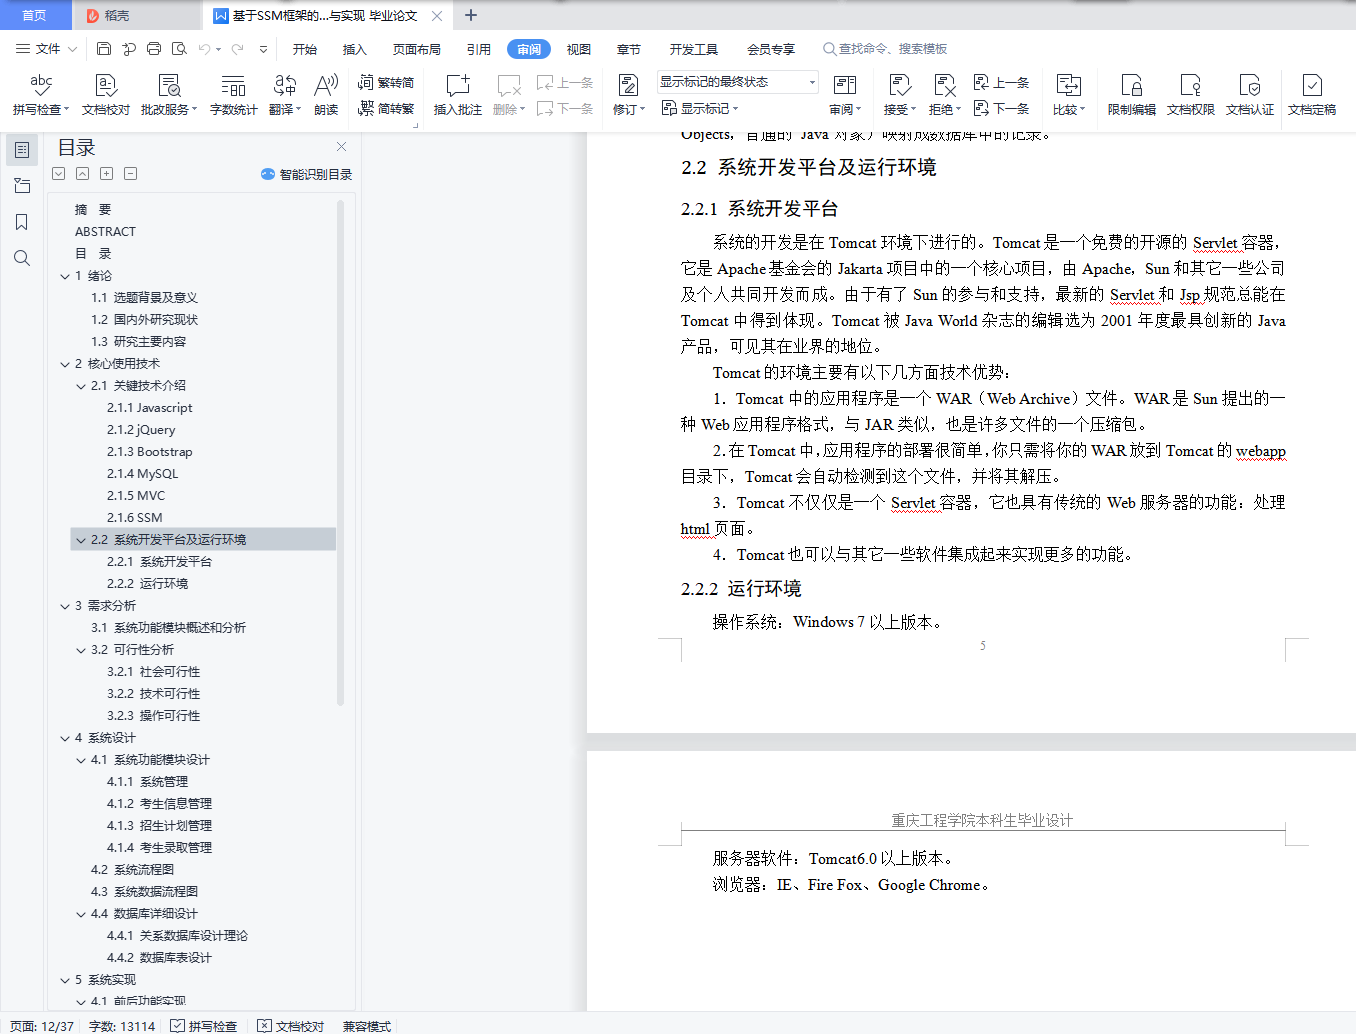Collapse the 2.1 关键技术介绍 chevron

(81, 386)
